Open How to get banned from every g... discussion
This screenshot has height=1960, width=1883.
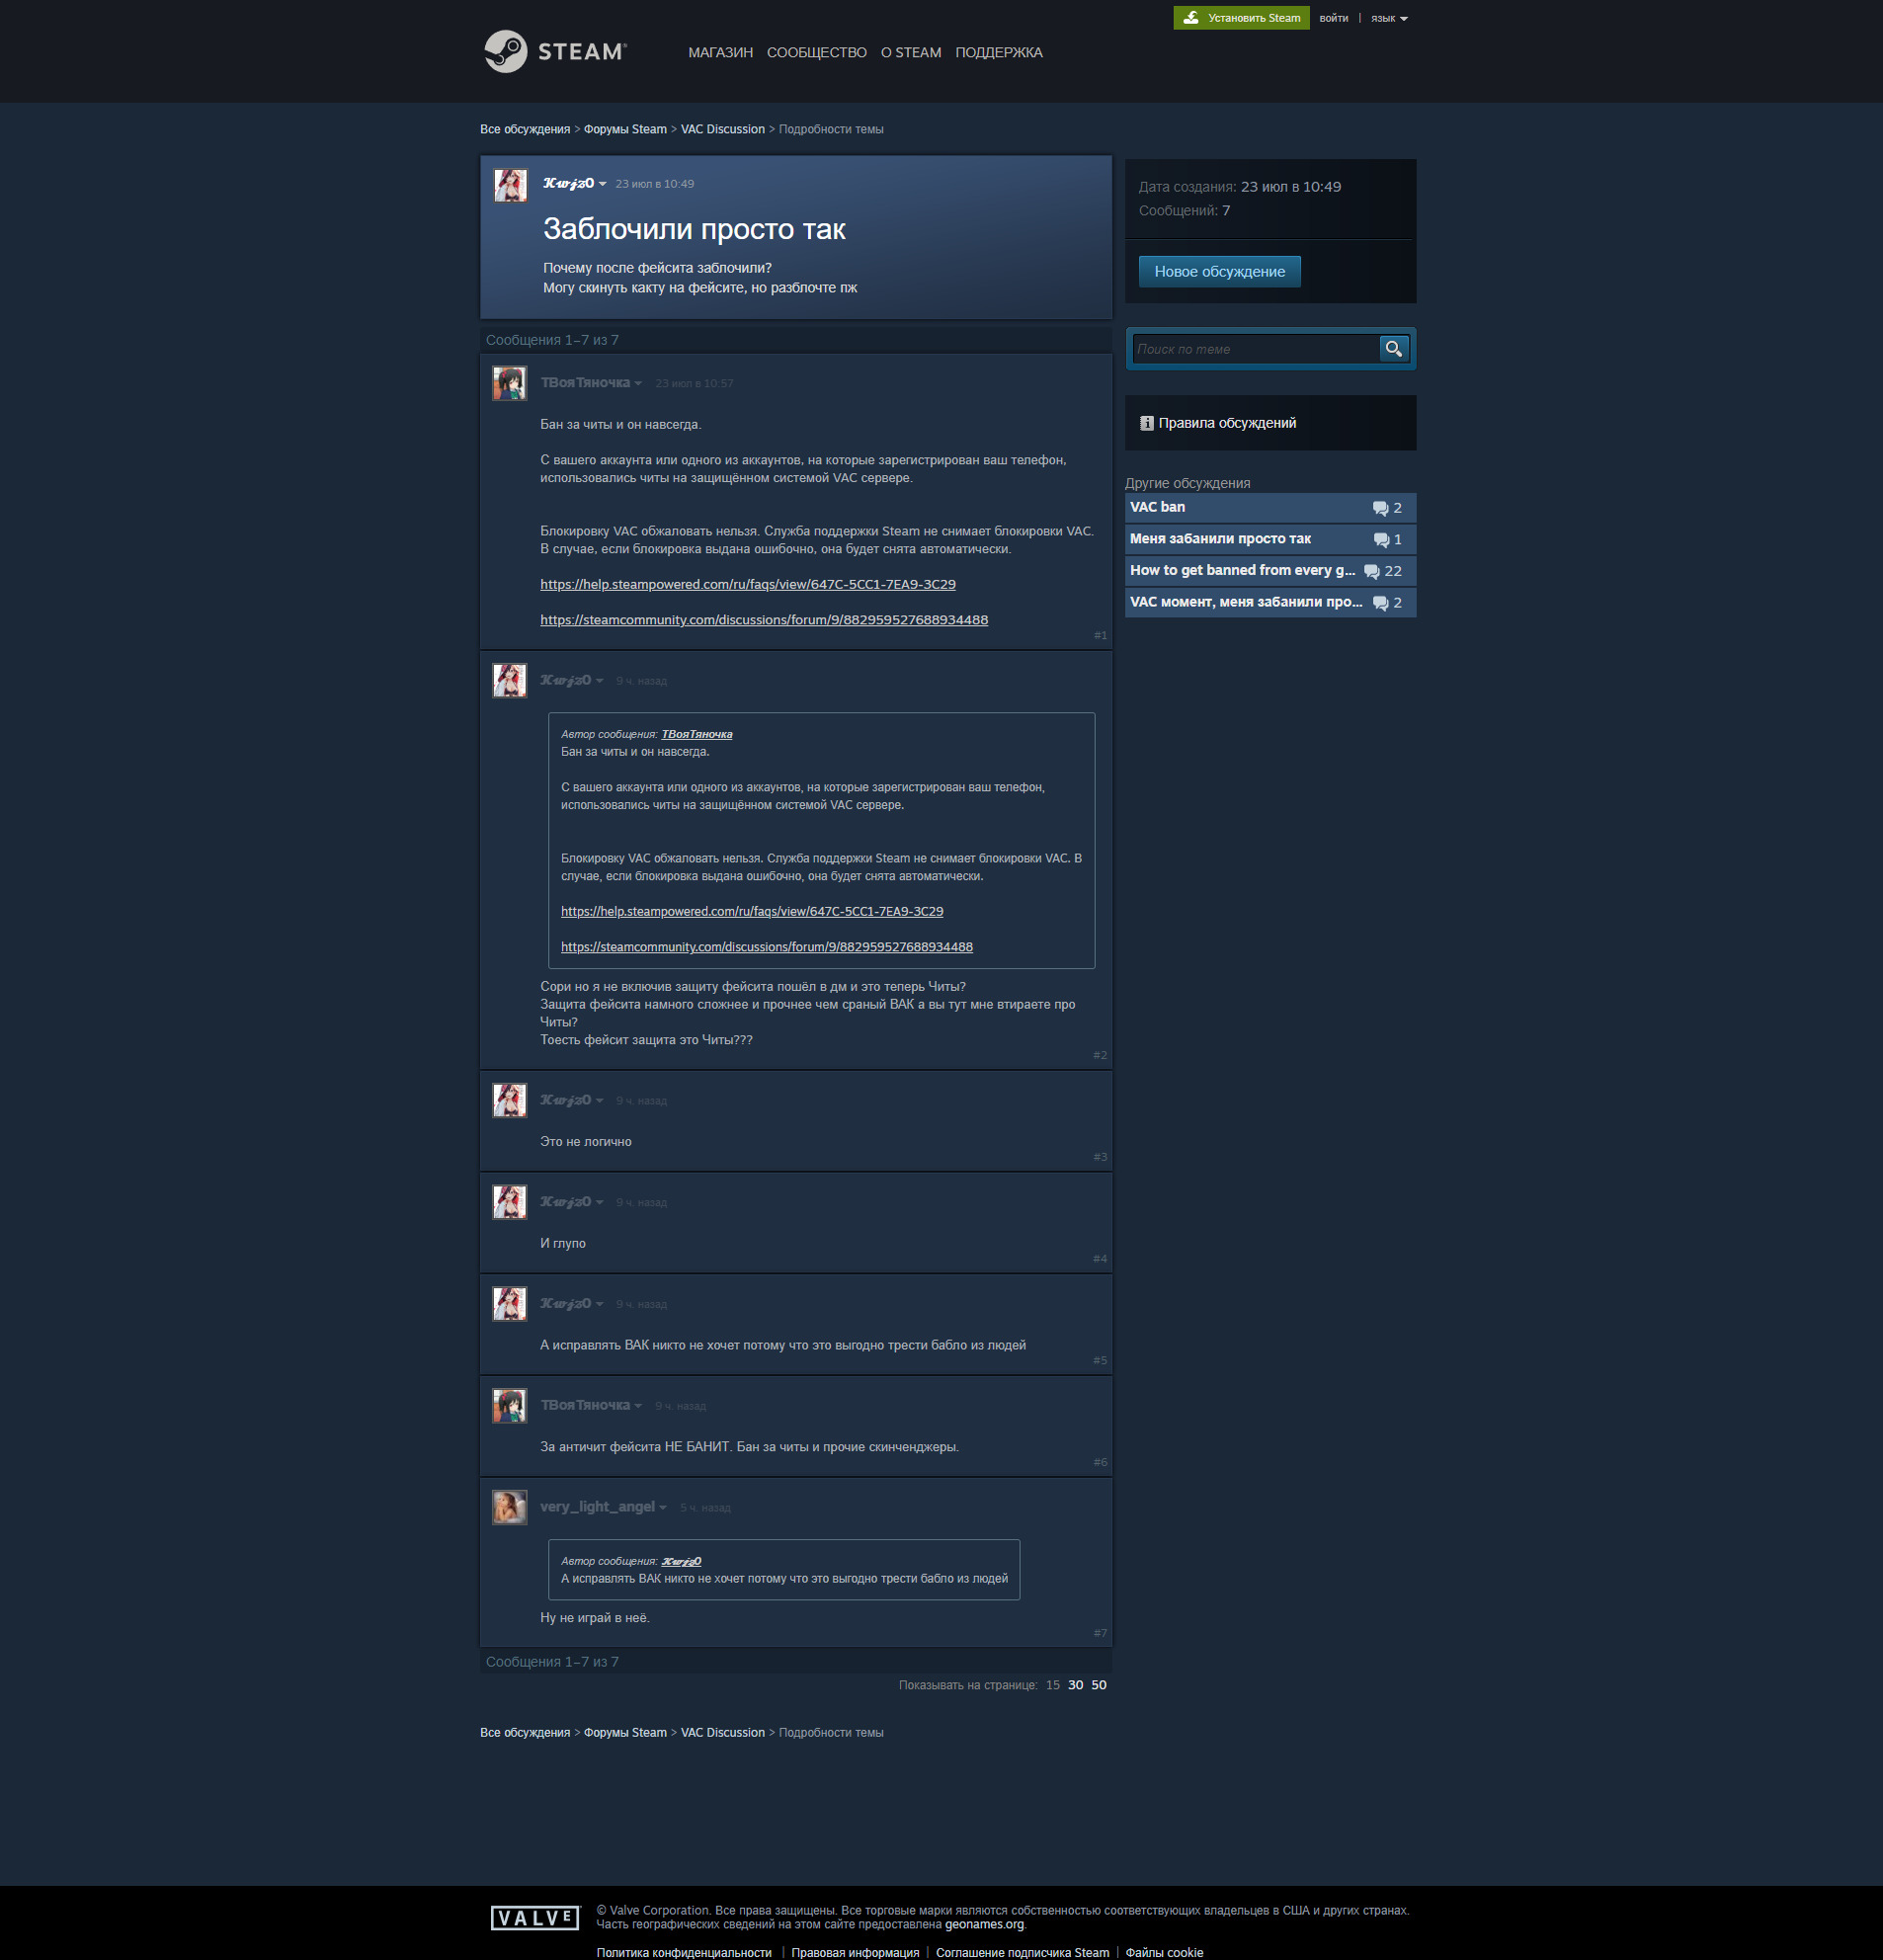(x=1270, y=571)
